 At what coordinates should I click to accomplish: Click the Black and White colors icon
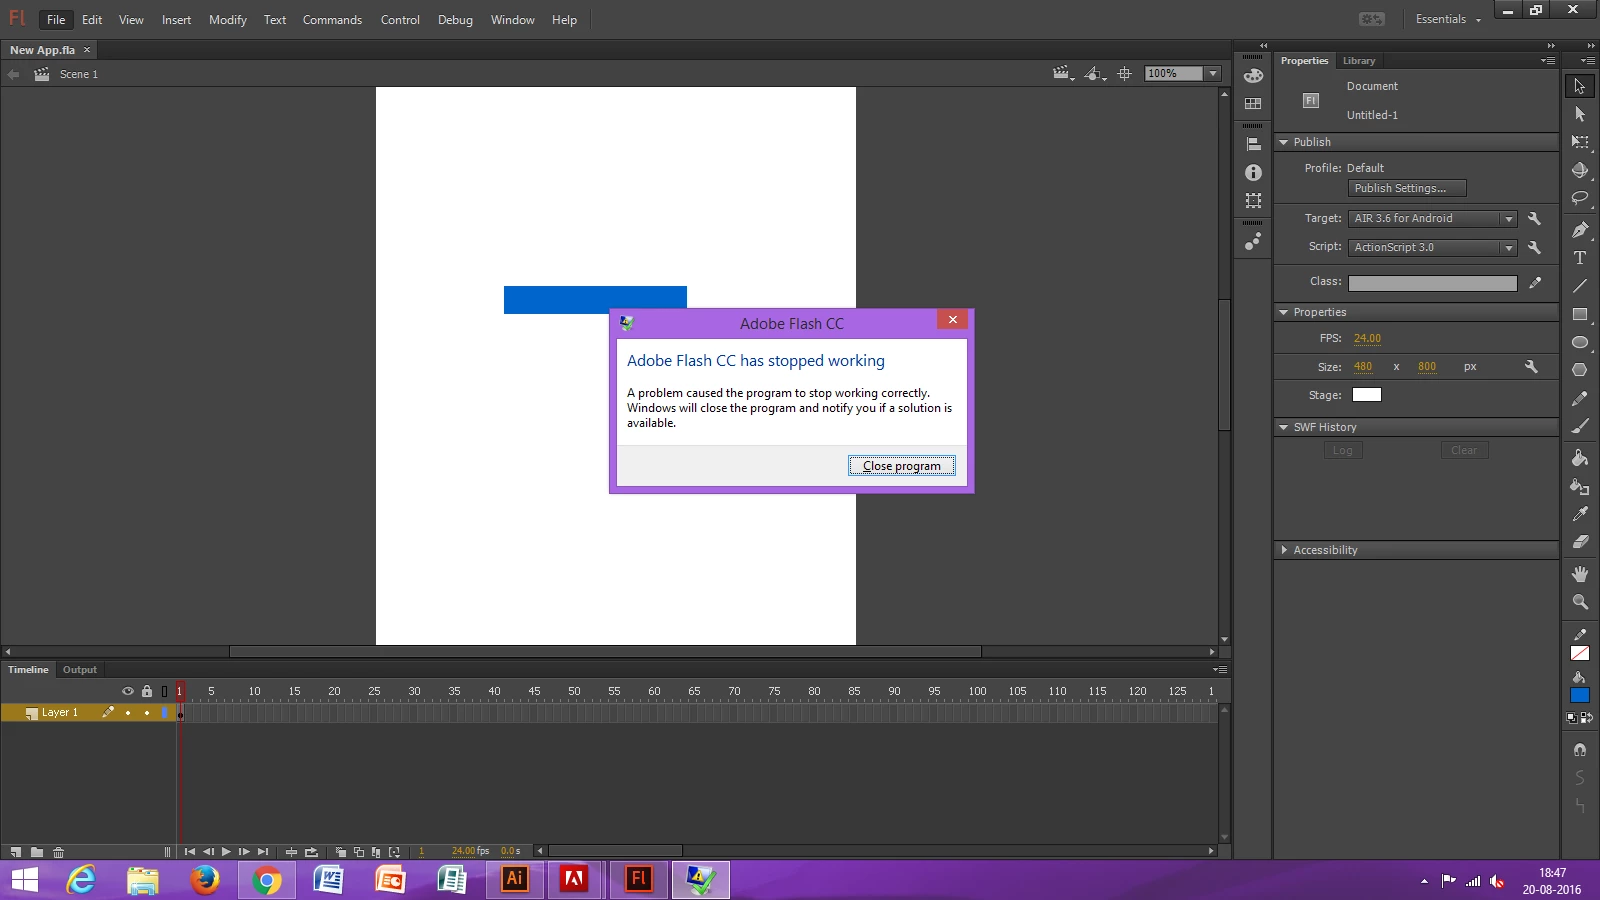pyautogui.click(x=1572, y=718)
